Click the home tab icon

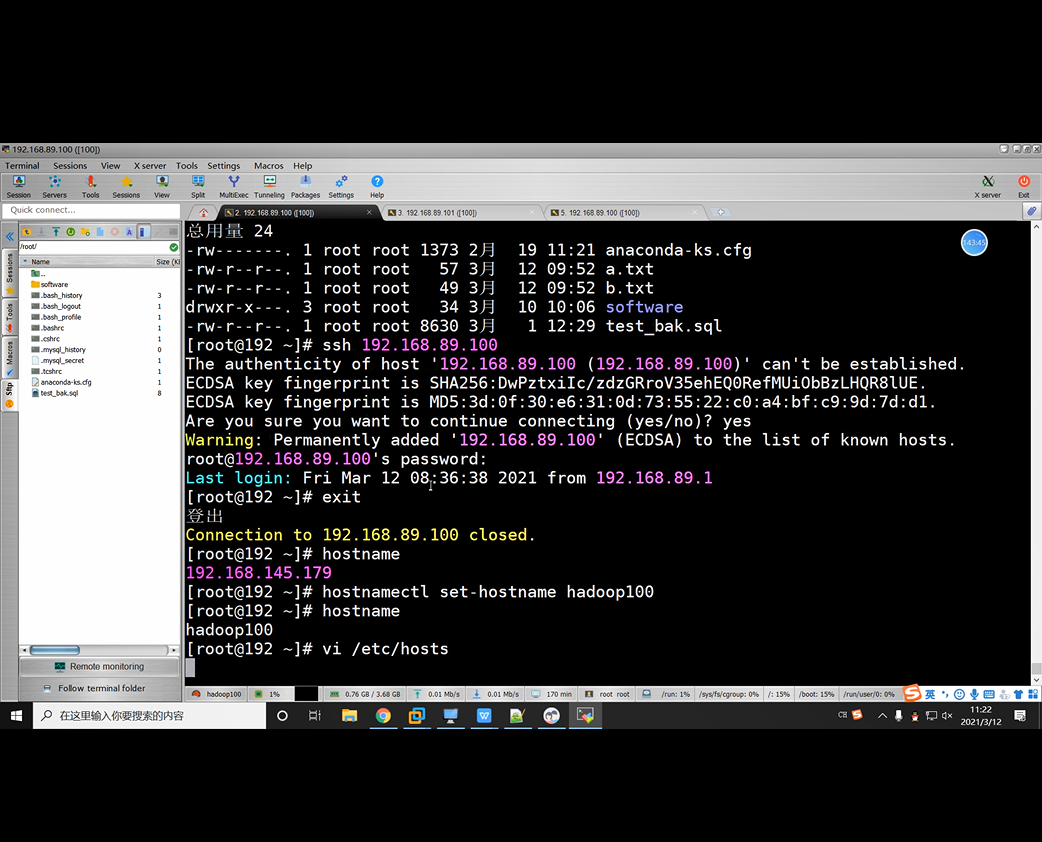coord(203,213)
